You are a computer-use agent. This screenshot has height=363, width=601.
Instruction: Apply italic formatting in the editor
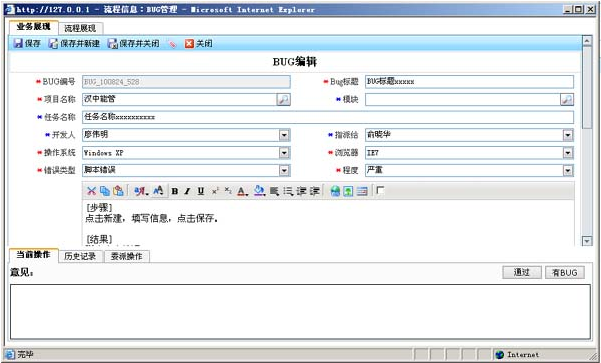187,191
